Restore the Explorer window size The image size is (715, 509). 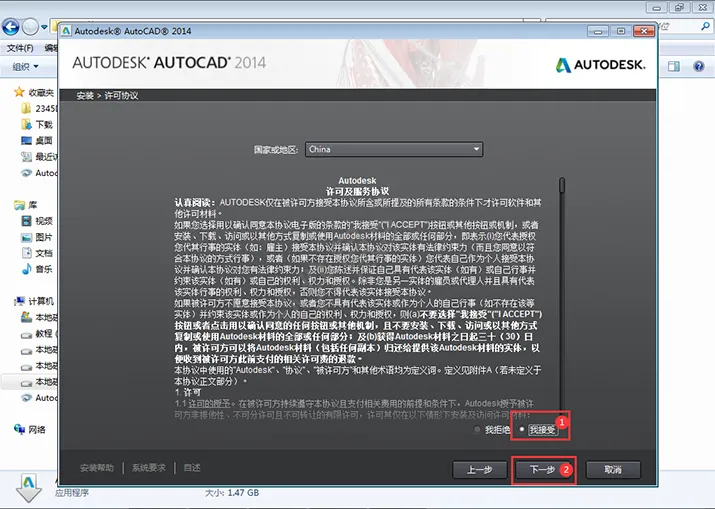[x=679, y=7]
